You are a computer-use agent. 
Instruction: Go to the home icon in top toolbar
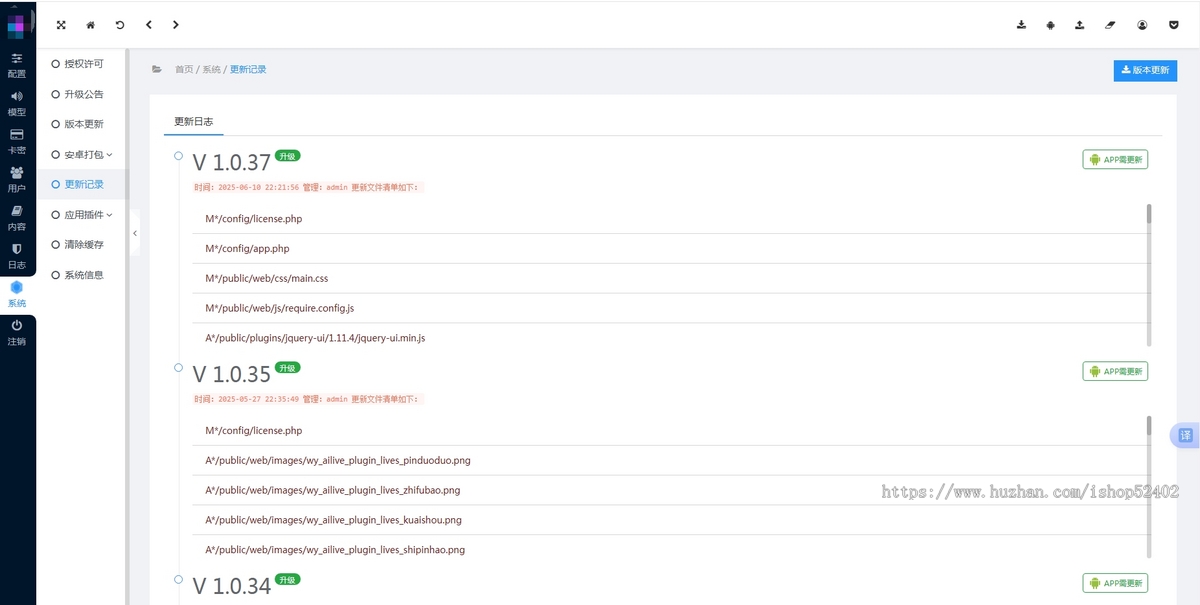coord(90,25)
